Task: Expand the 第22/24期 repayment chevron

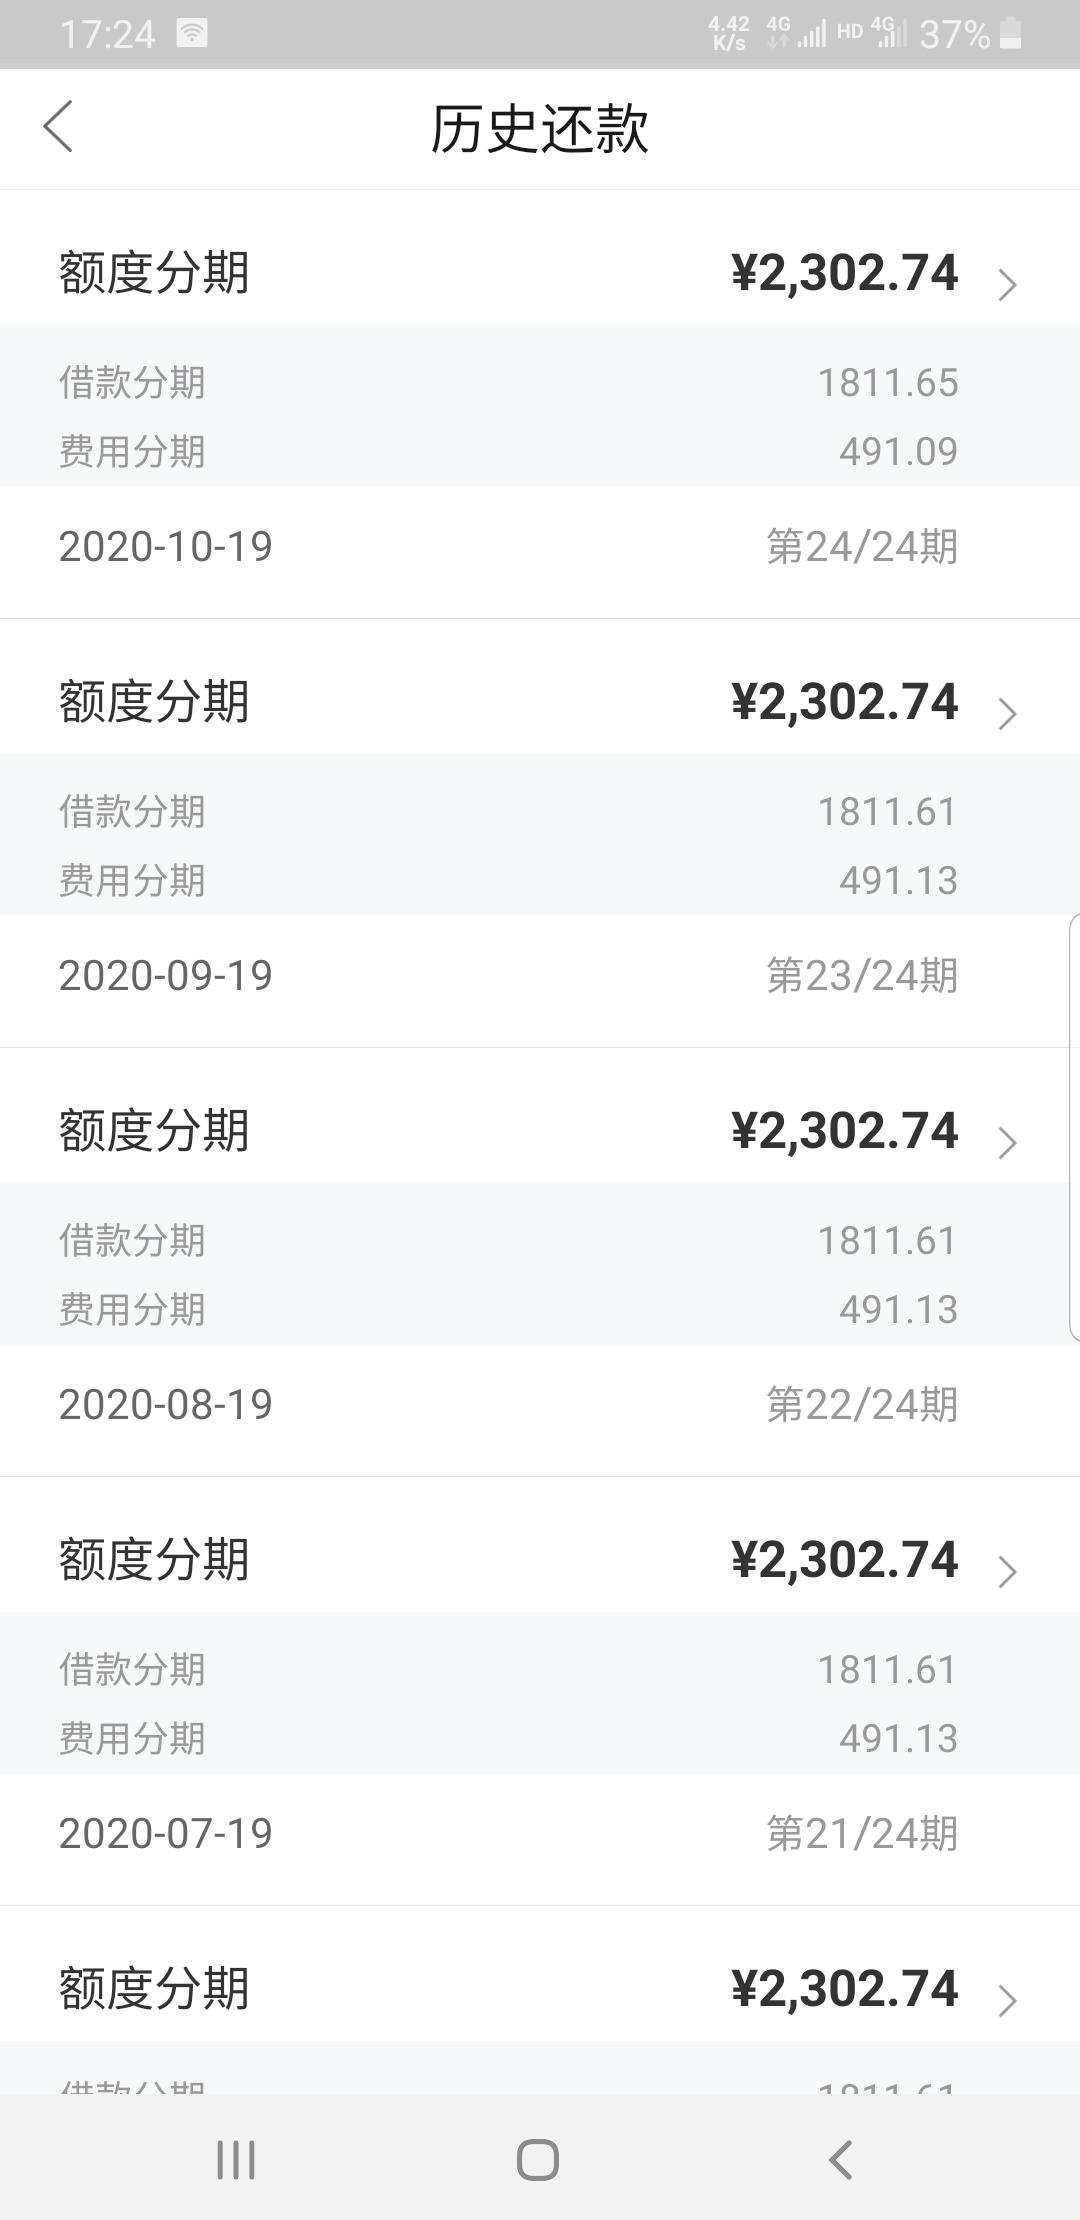Action: (x=1007, y=1144)
